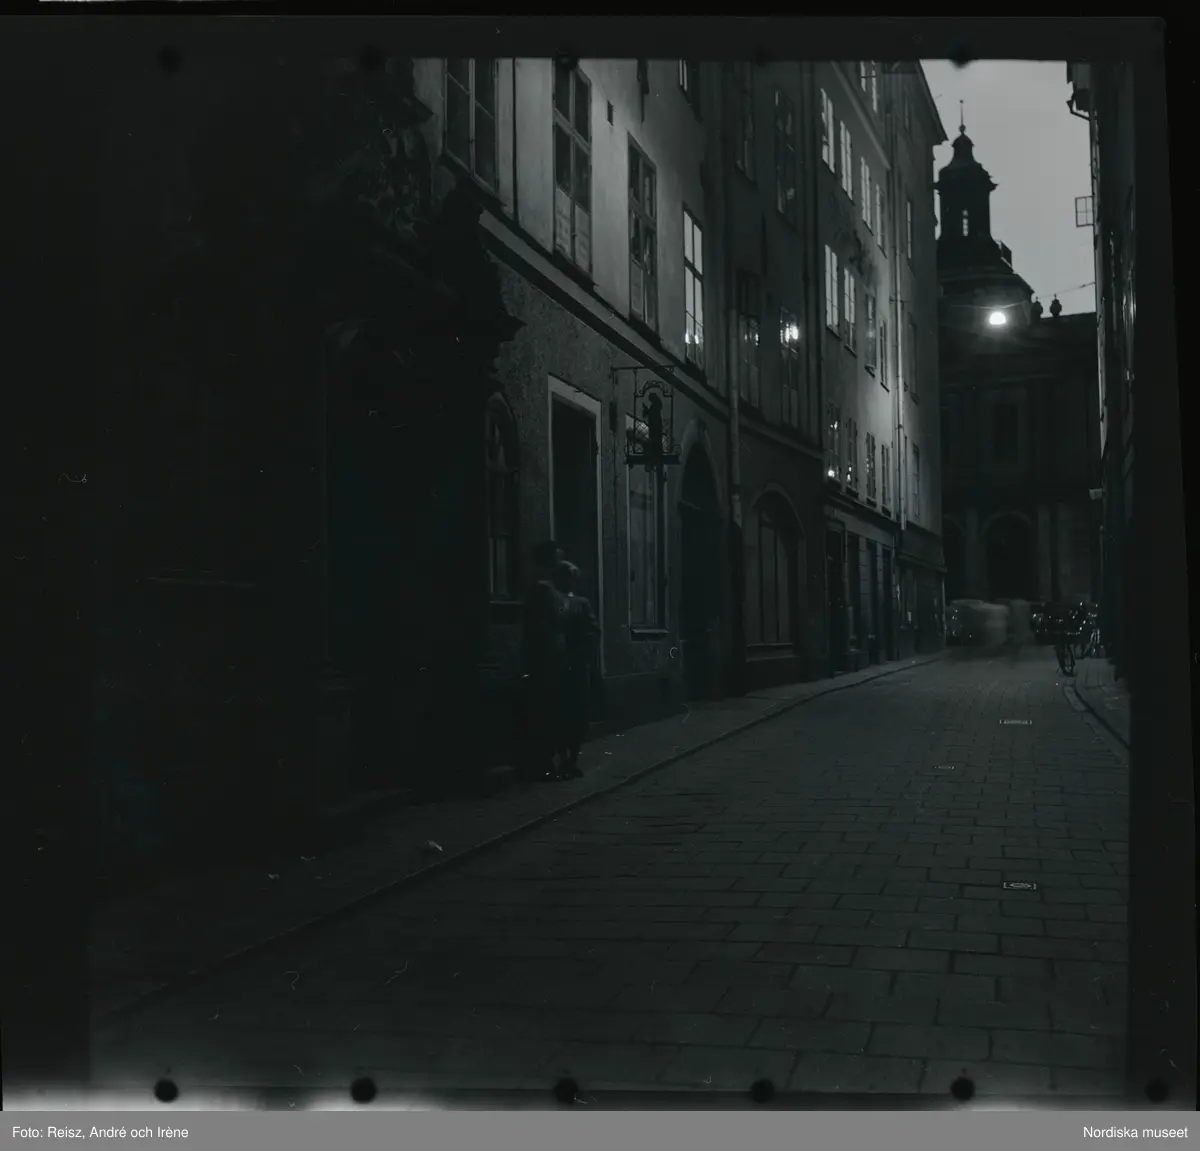Viewport: 1200px width, 1151px height.
Task: Click the parked bicycle on the right
Action: pyautogui.click(x=1066, y=645)
